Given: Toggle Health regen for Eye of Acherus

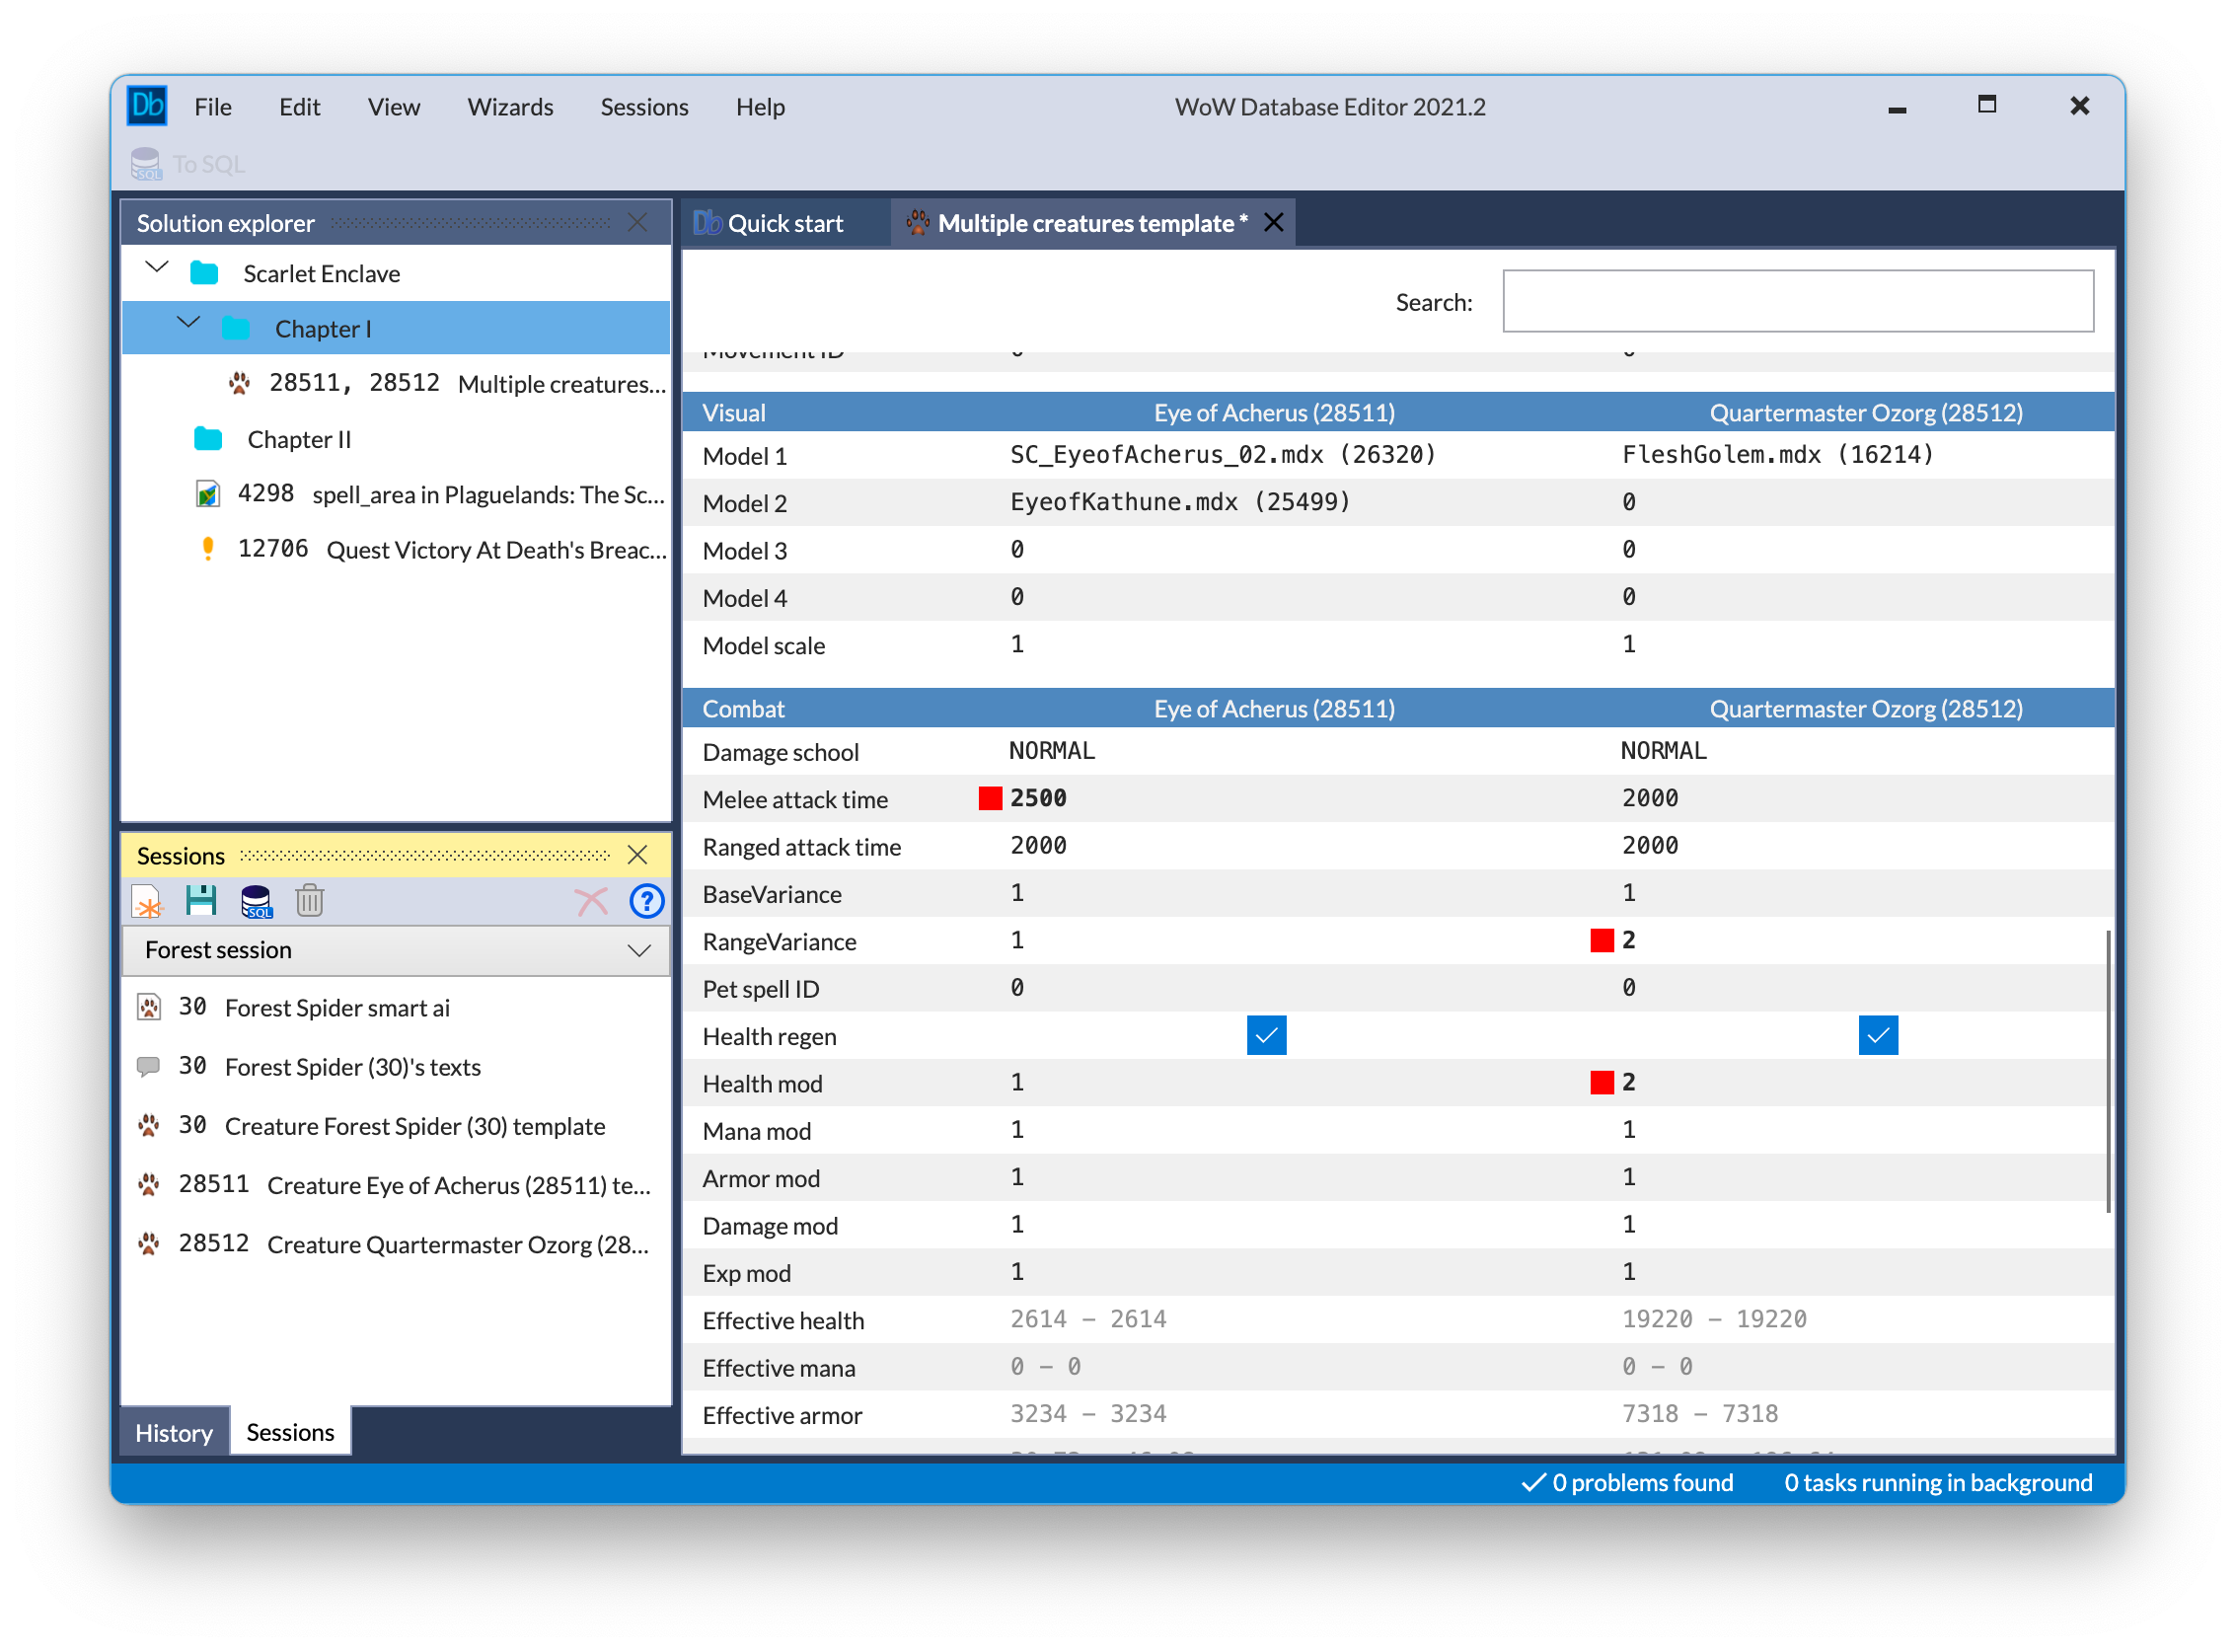Looking at the screenshot, I should point(1266,1036).
